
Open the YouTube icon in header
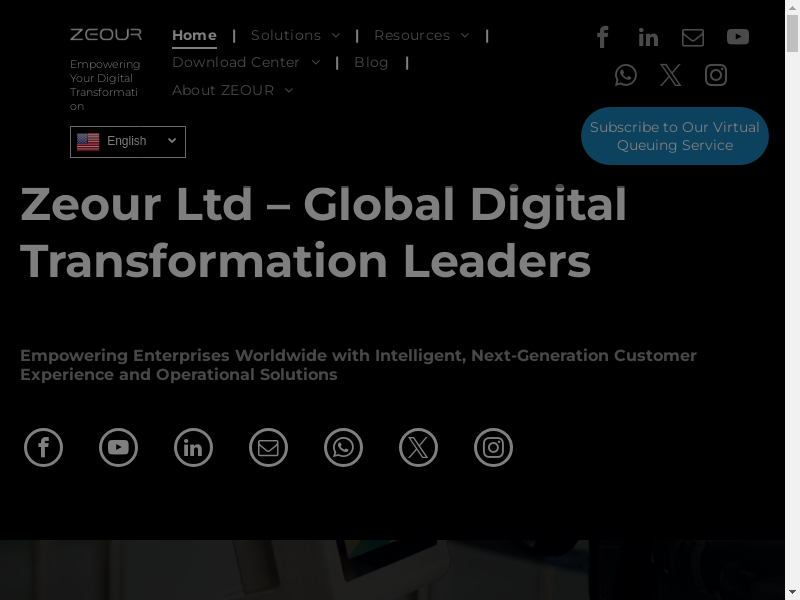[738, 37]
